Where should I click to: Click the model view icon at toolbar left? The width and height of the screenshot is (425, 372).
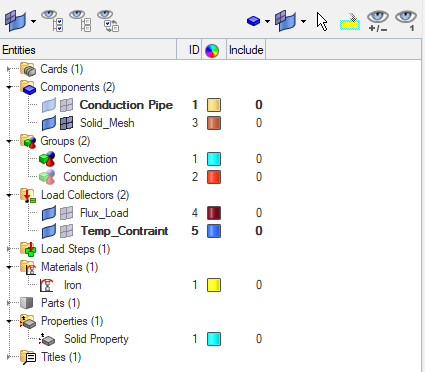[15, 21]
